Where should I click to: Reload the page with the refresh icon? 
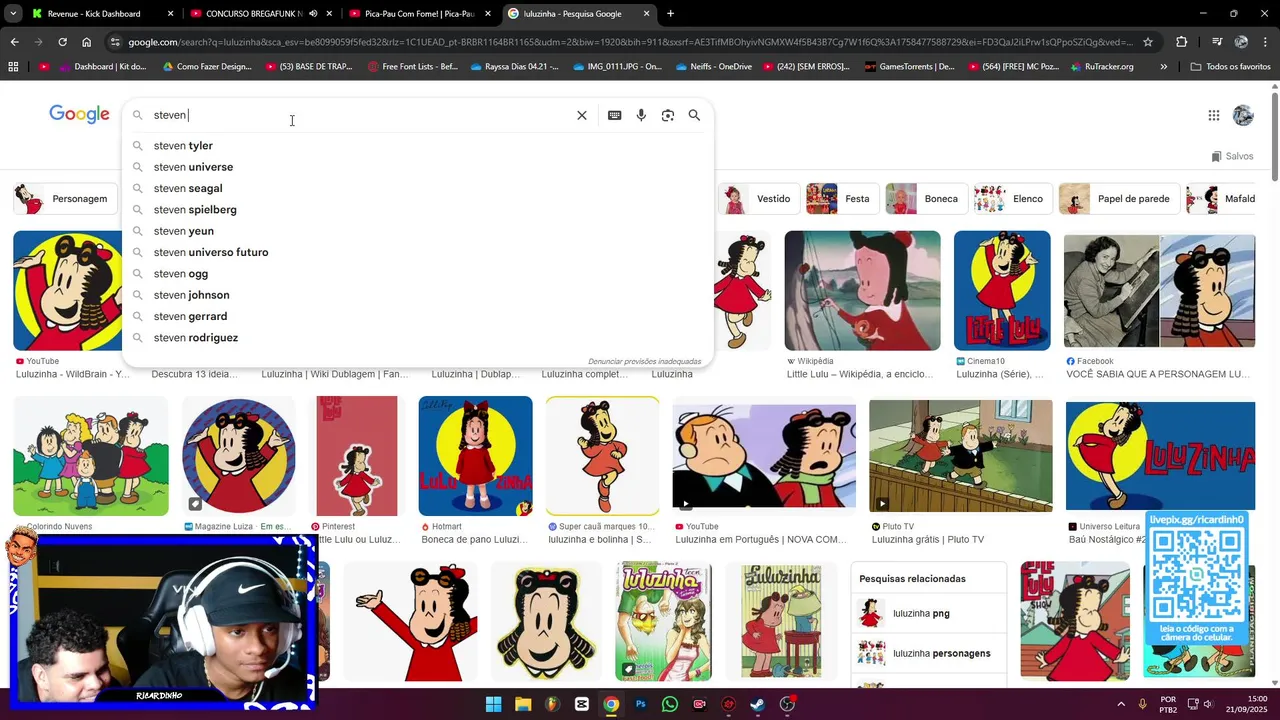pos(62,42)
